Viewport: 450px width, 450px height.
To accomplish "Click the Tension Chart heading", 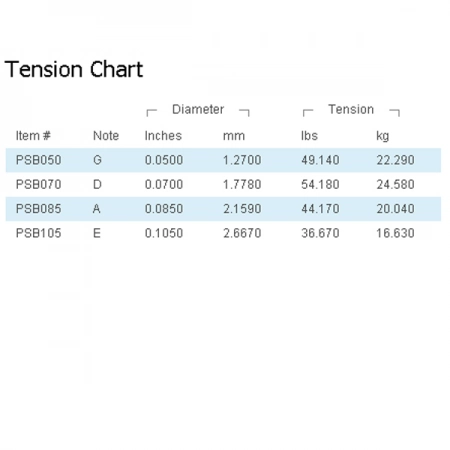I will click(74, 69).
